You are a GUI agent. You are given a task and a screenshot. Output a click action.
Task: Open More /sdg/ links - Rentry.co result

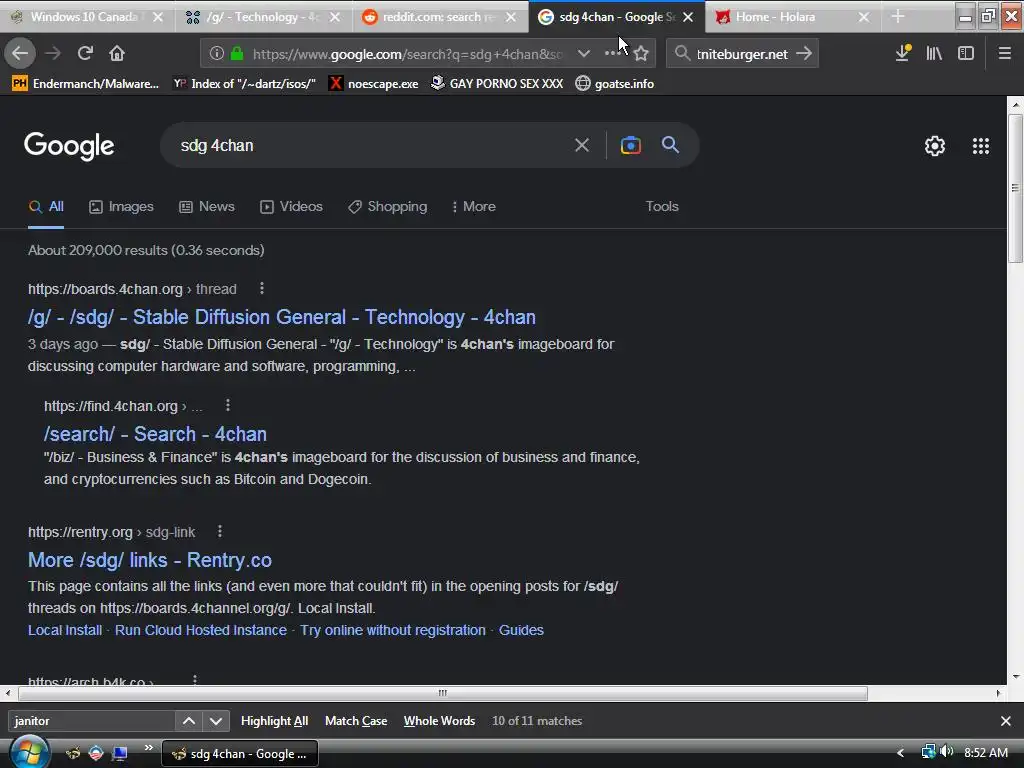150,560
